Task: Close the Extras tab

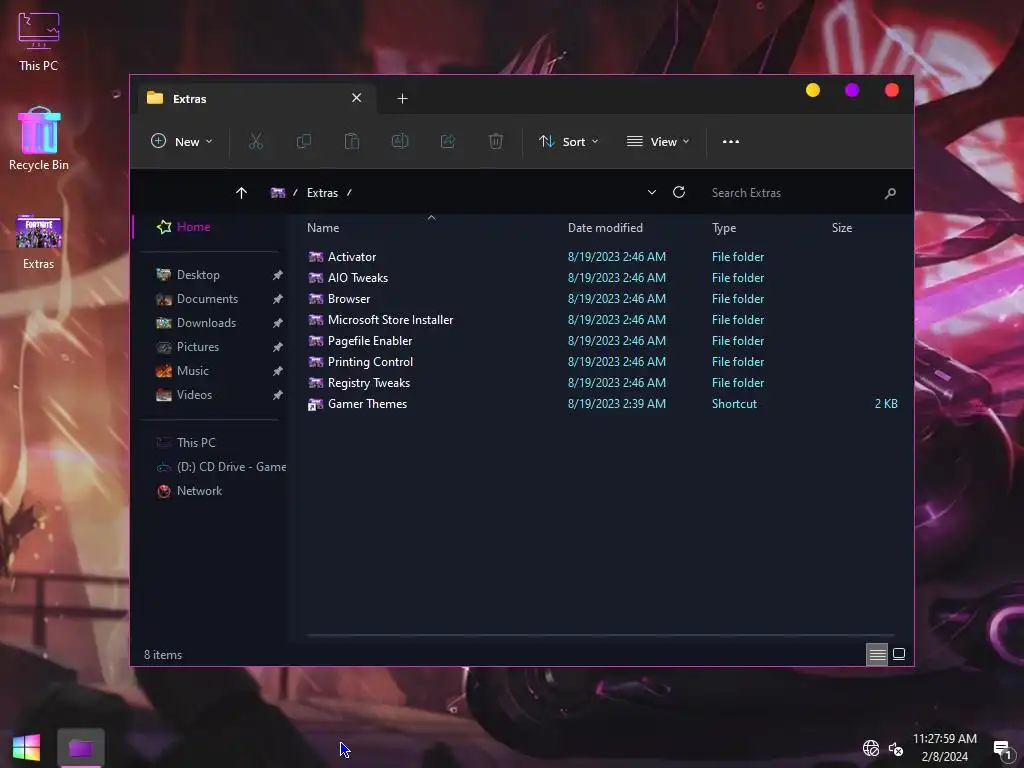Action: (x=357, y=98)
